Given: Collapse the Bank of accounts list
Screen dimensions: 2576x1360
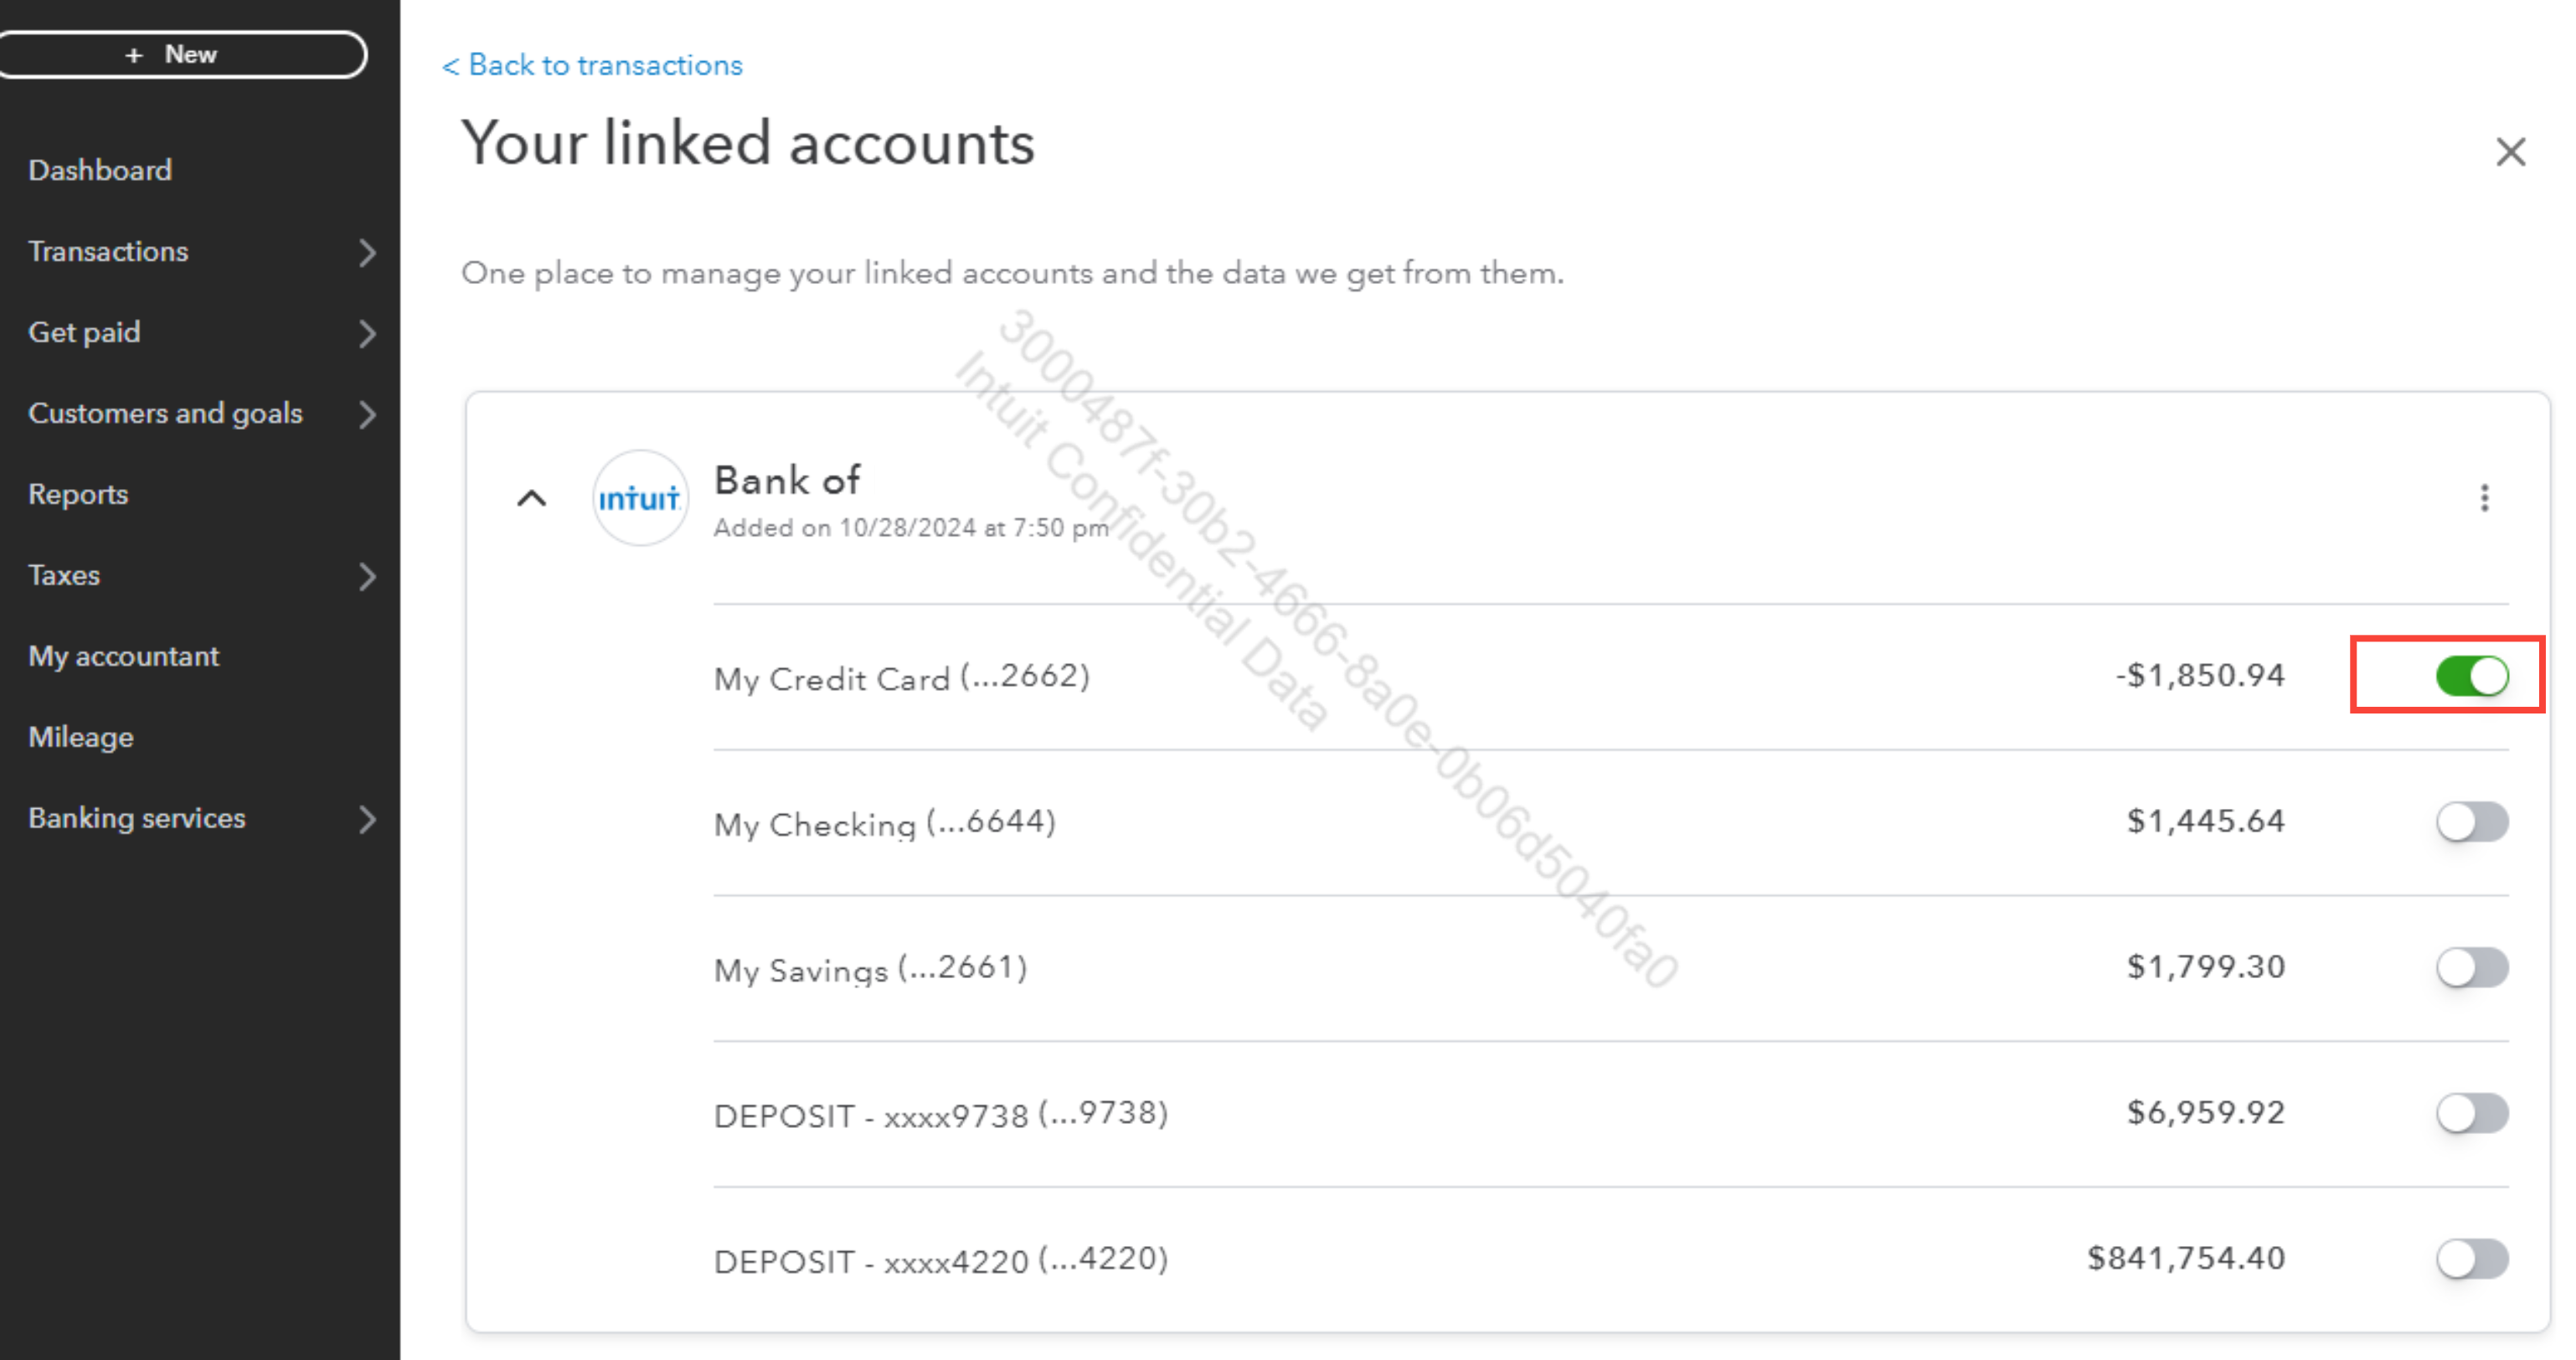Looking at the screenshot, I should tap(532, 498).
